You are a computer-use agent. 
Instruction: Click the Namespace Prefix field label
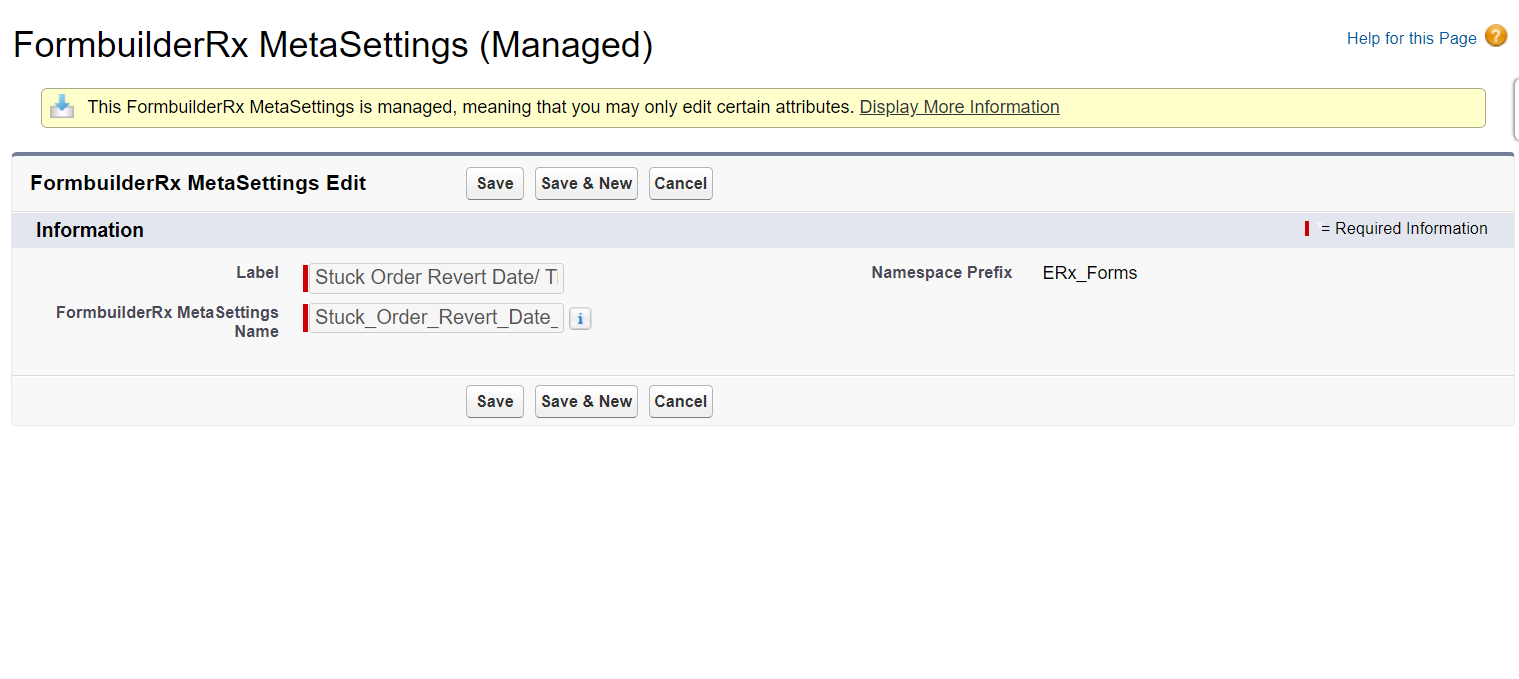pos(941,273)
